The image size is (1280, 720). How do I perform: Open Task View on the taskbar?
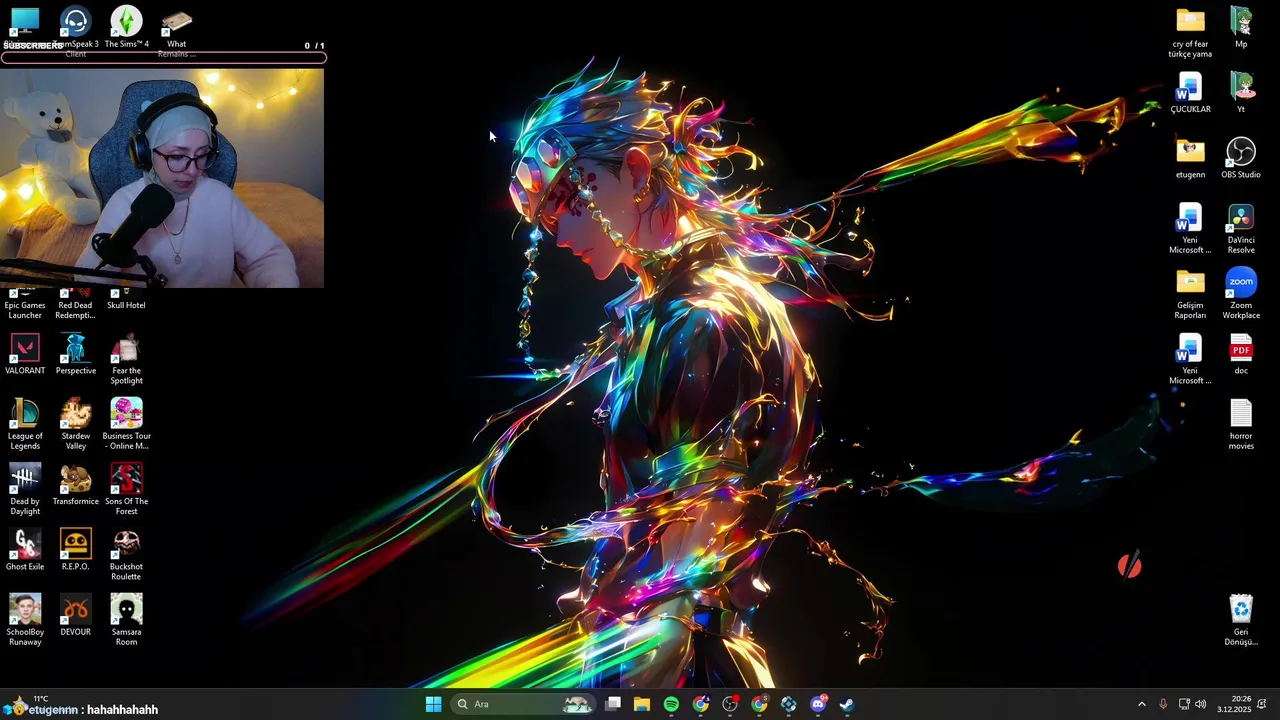click(x=613, y=704)
